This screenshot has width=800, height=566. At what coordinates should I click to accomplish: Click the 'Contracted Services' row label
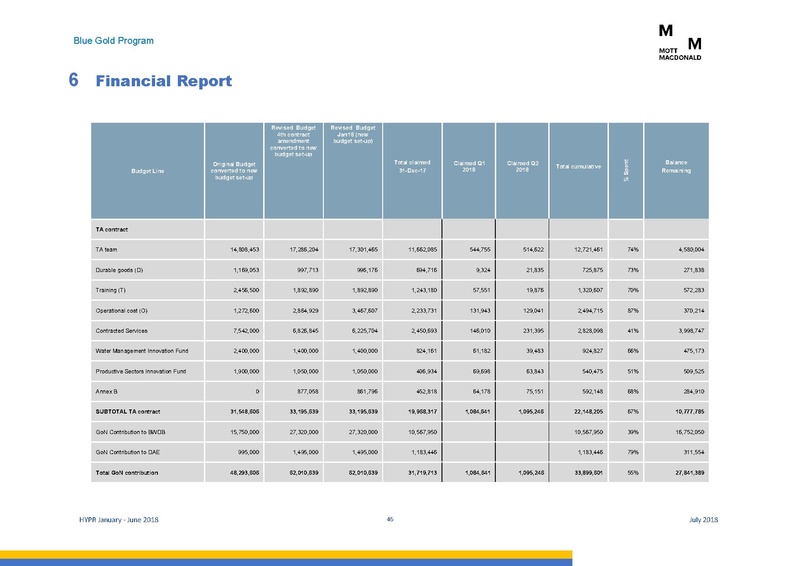click(x=121, y=331)
